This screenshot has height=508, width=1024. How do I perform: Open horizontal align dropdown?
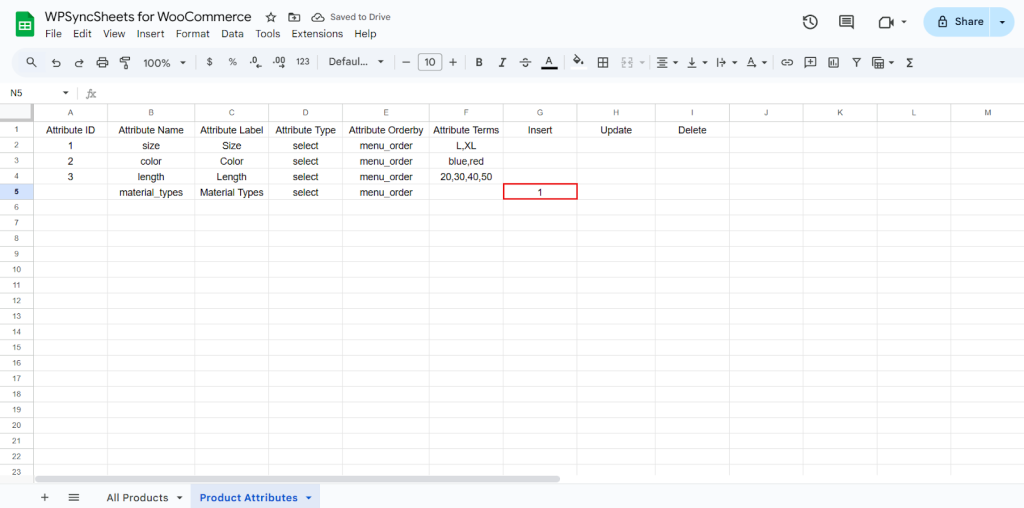[667, 63]
